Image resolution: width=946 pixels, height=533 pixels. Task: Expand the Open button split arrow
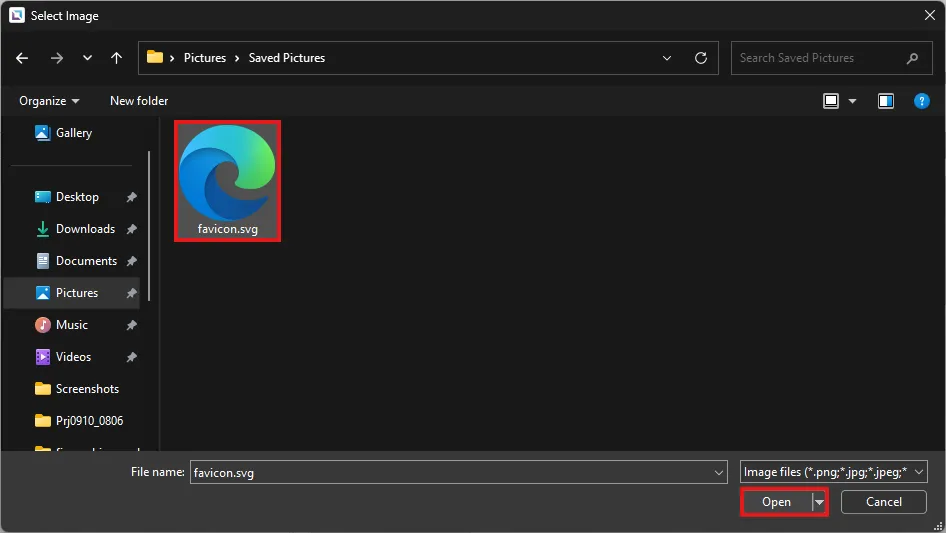point(820,502)
